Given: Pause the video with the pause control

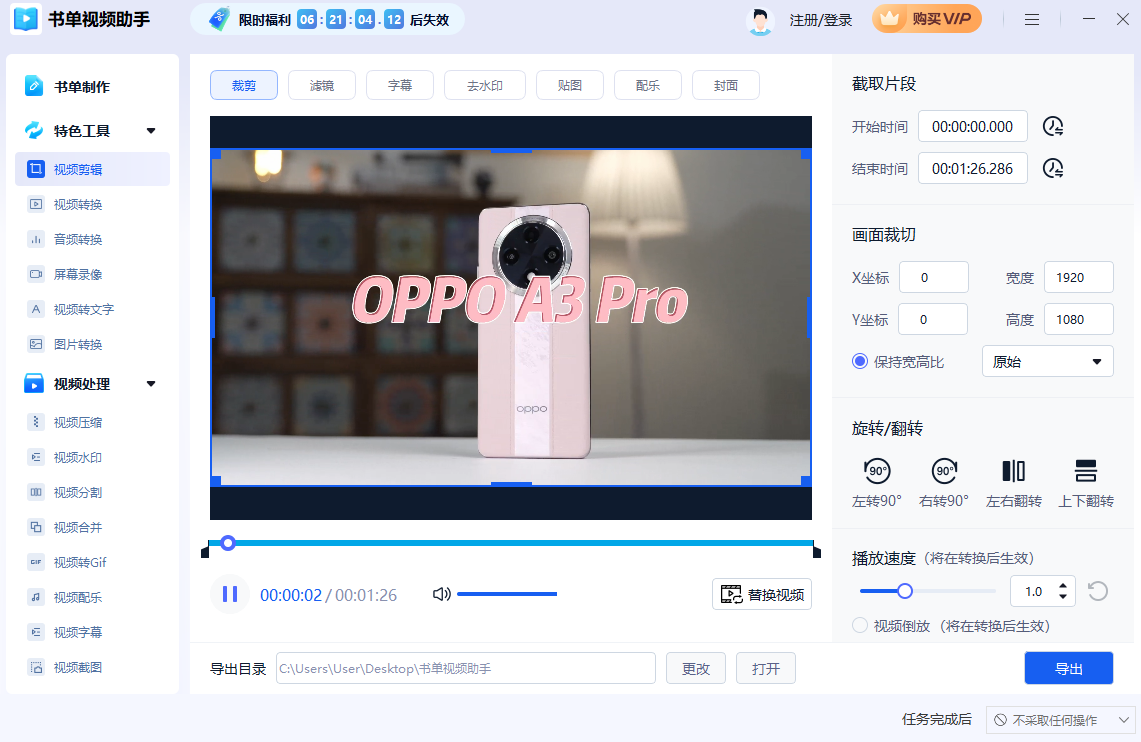Looking at the screenshot, I should [x=229, y=594].
